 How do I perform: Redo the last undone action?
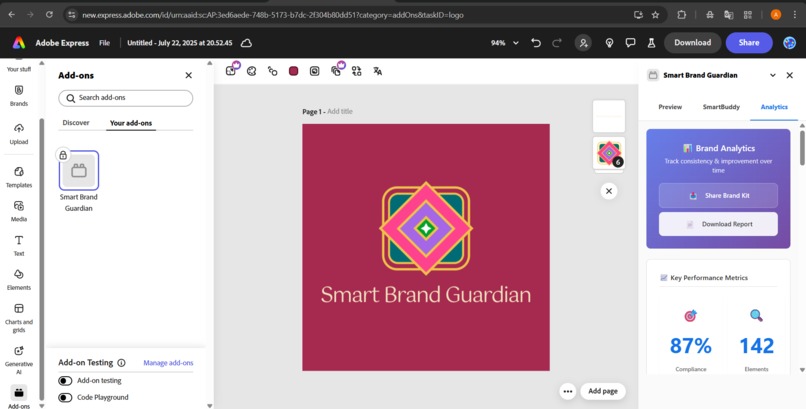tap(557, 43)
